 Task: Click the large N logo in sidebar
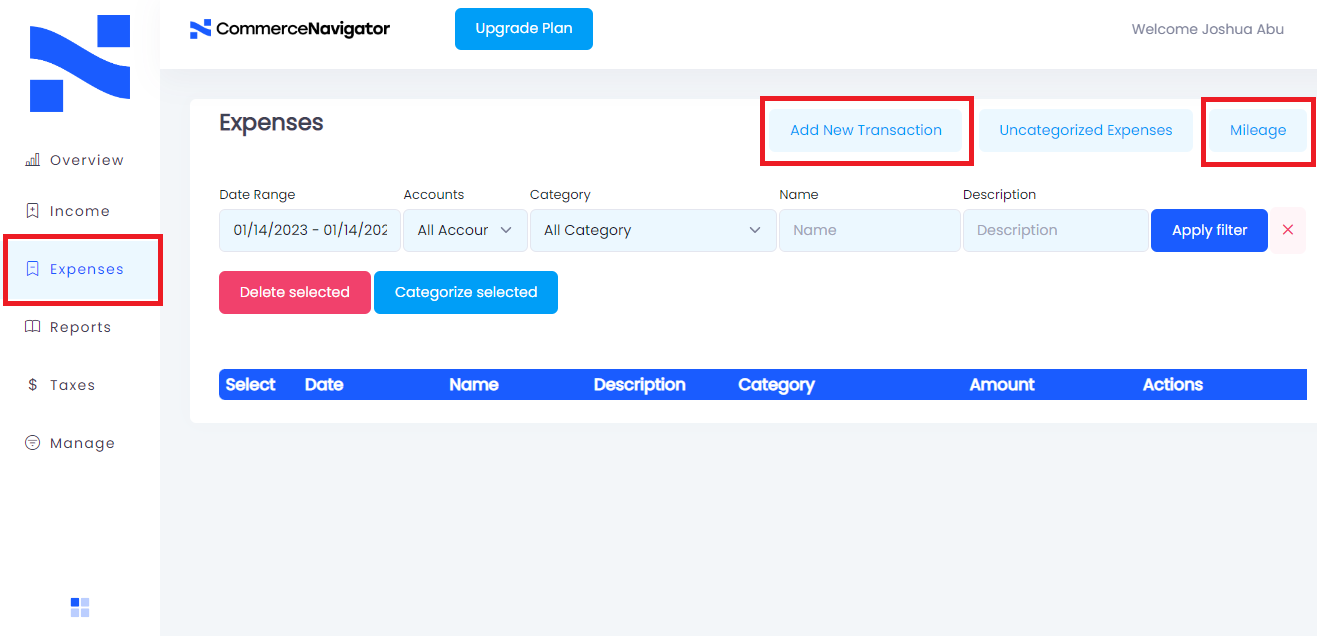pyautogui.click(x=80, y=63)
